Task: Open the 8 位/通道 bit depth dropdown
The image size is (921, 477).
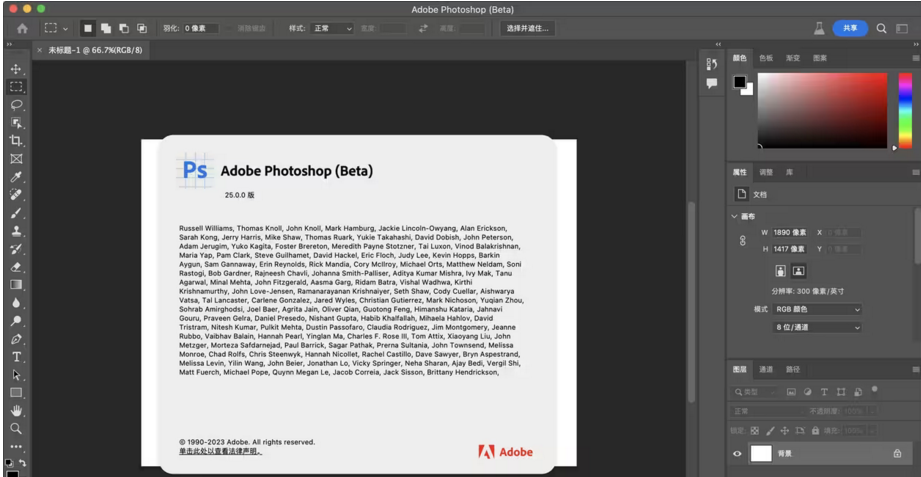Action: pos(817,327)
